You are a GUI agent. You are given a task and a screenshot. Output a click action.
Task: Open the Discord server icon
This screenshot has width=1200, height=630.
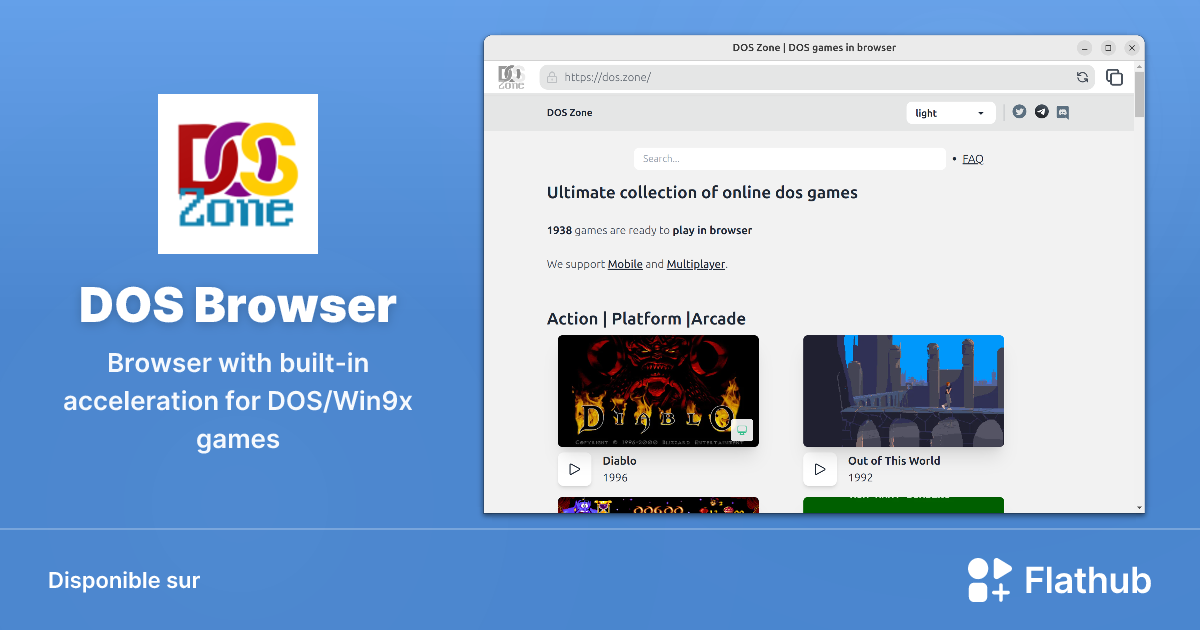pyautogui.click(x=1062, y=112)
